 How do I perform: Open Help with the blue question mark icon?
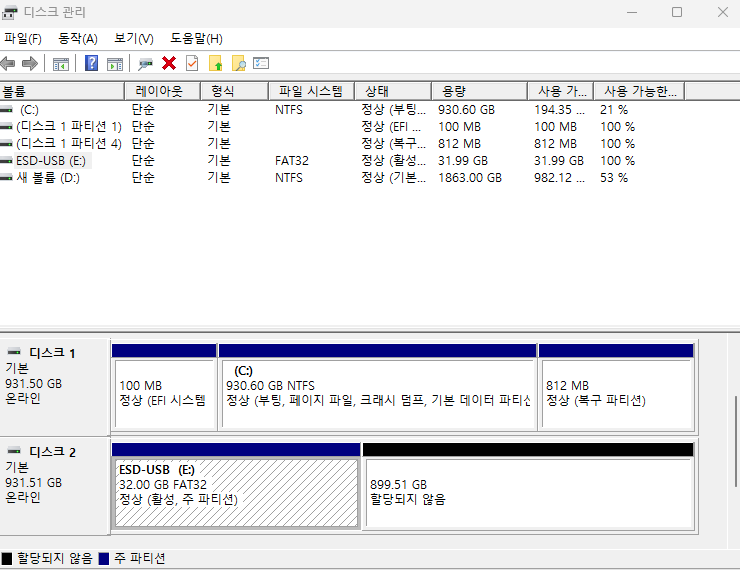point(92,63)
